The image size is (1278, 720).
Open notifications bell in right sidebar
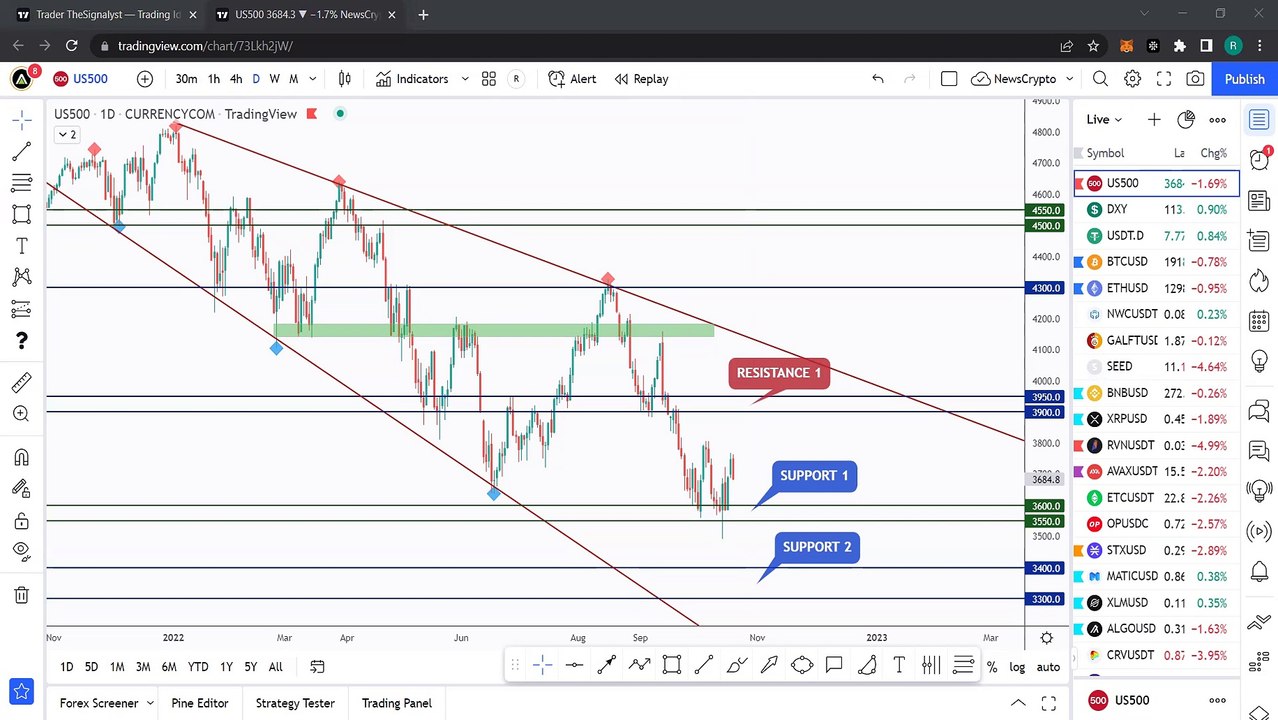click(1259, 572)
